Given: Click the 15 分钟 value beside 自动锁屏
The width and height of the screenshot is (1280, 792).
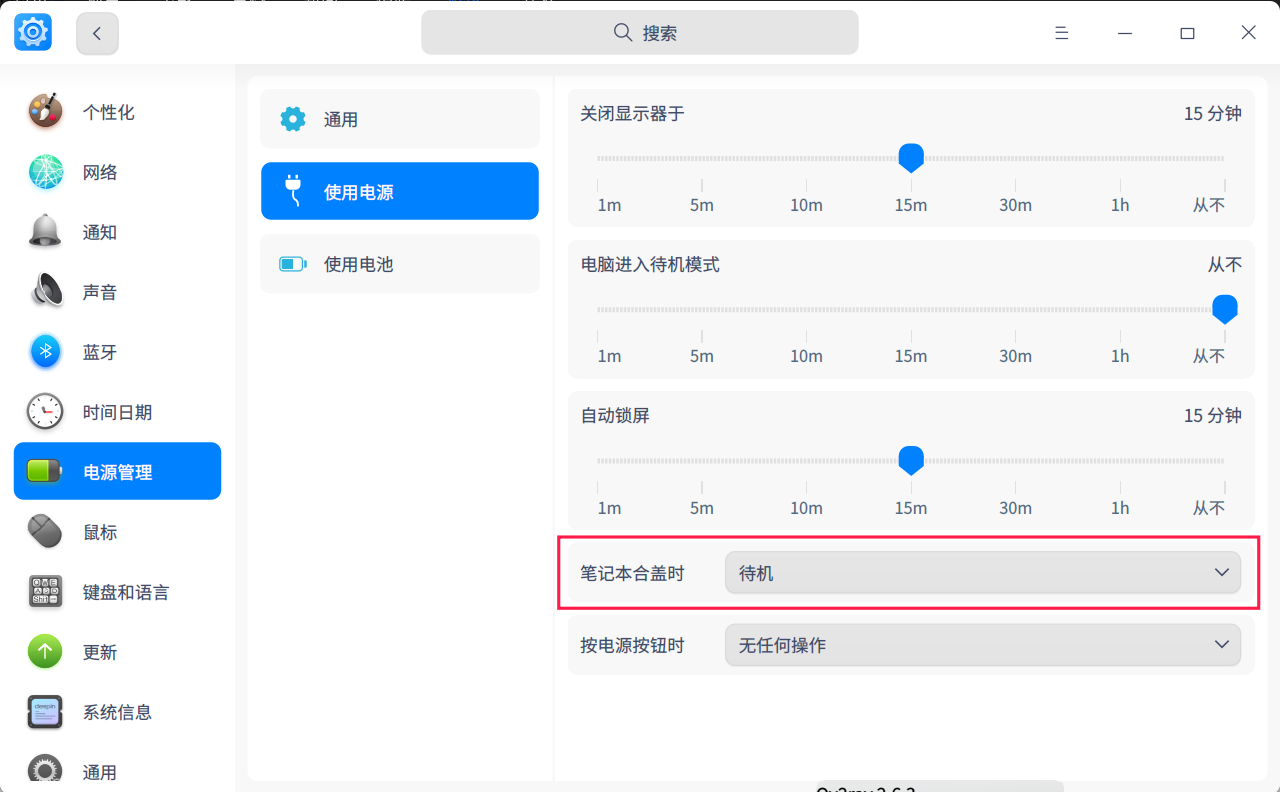Looking at the screenshot, I should click(1213, 415).
